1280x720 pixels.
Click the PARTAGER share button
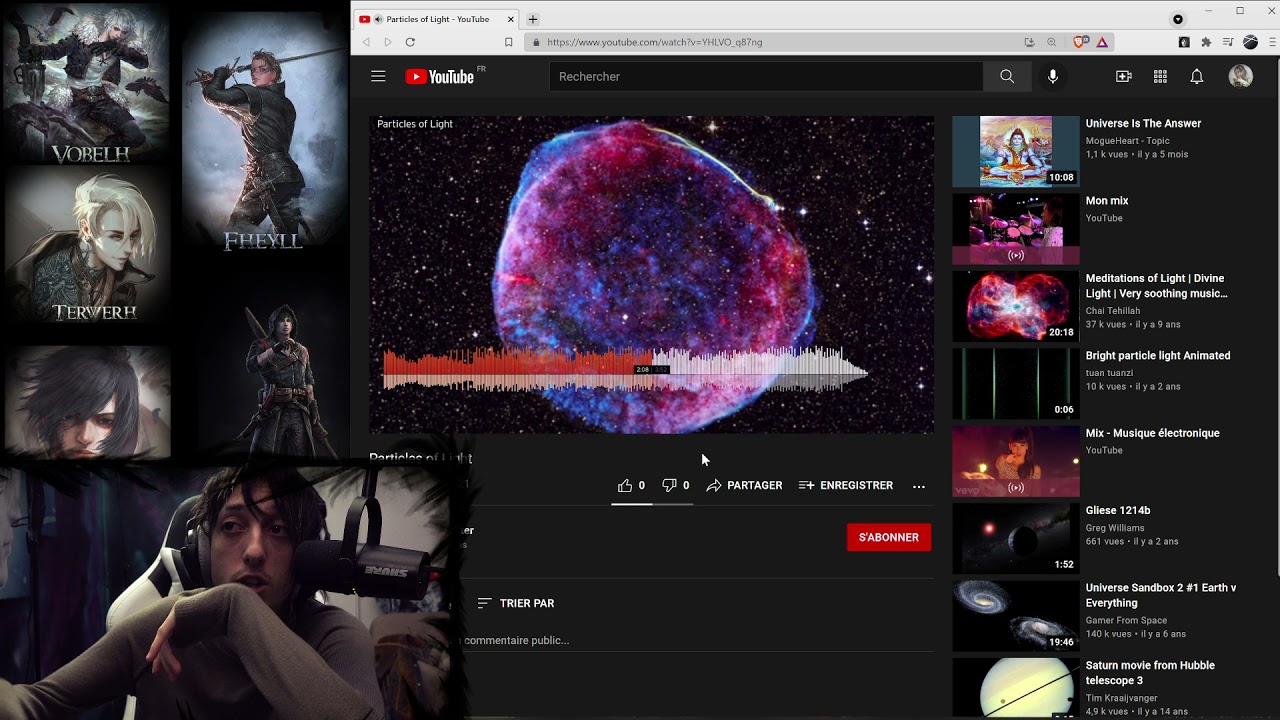pyautogui.click(x=744, y=485)
